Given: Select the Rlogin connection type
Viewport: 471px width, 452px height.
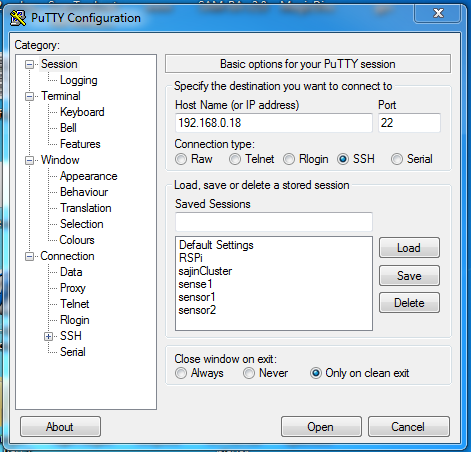Looking at the screenshot, I should point(289,159).
